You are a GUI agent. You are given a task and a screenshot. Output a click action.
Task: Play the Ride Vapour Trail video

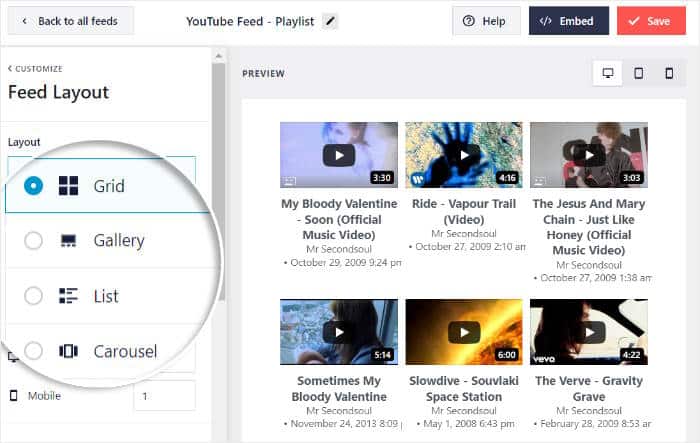pos(464,155)
